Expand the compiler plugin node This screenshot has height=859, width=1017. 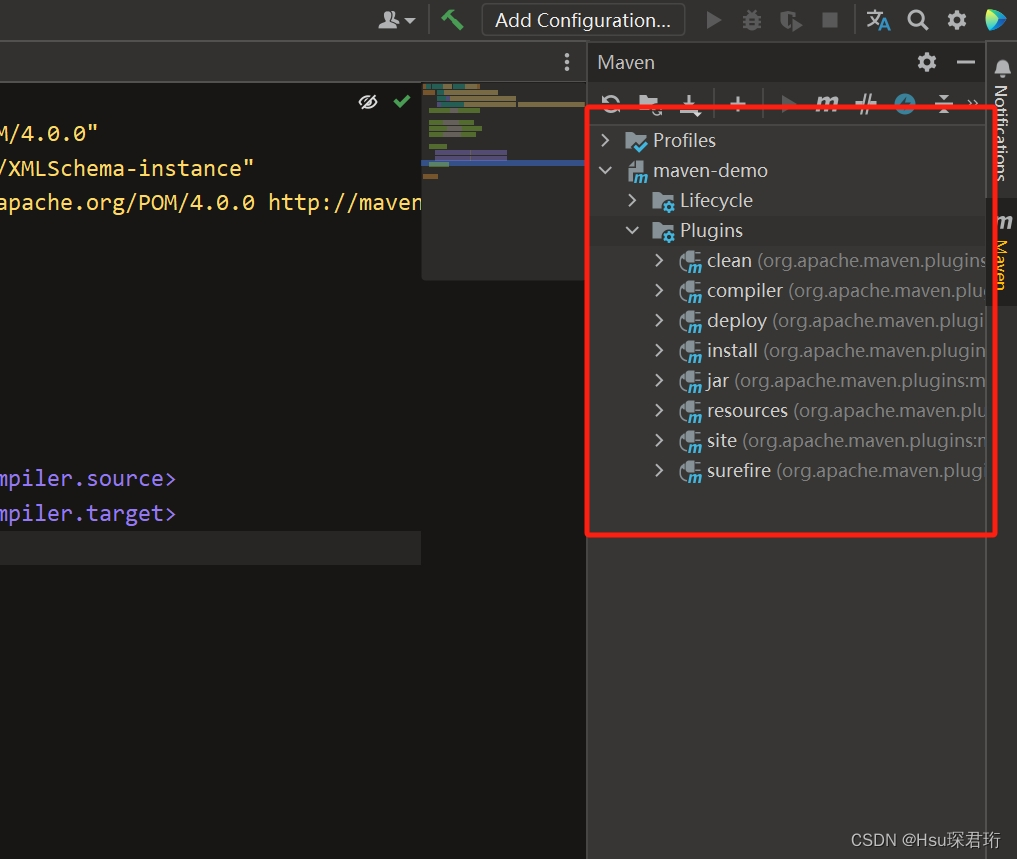pyautogui.click(x=659, y=290)
